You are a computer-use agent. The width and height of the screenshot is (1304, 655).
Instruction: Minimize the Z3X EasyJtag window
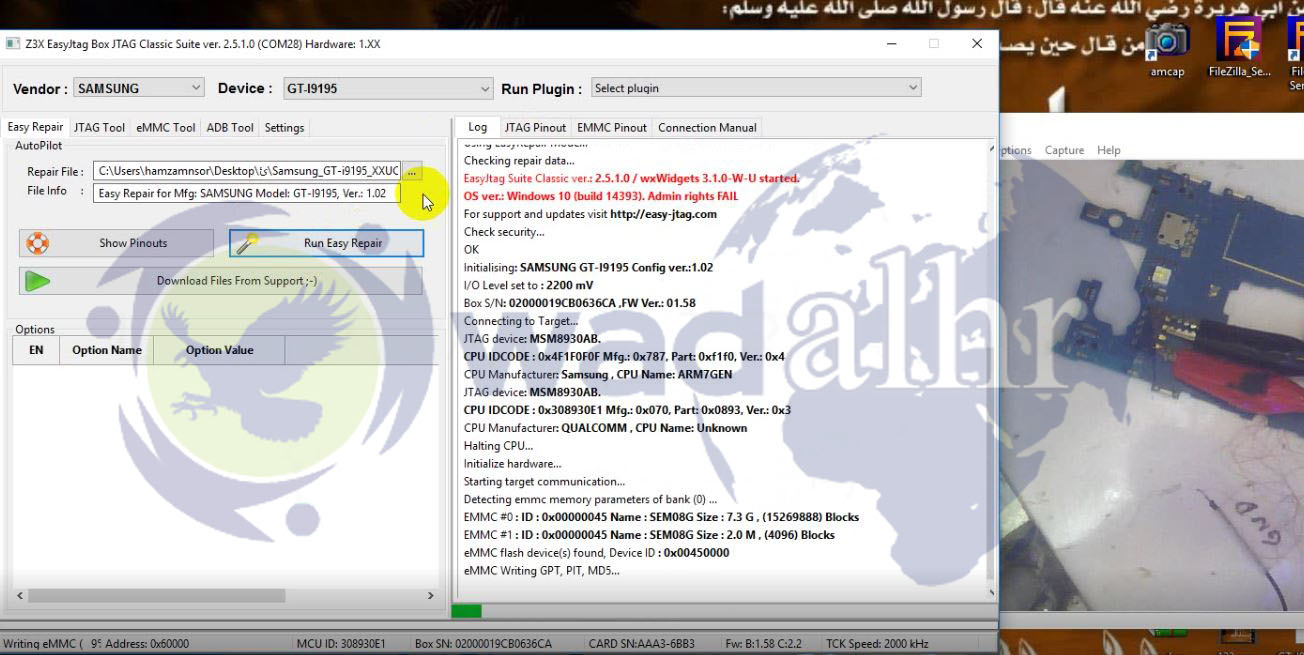click(x=890, y=44)
